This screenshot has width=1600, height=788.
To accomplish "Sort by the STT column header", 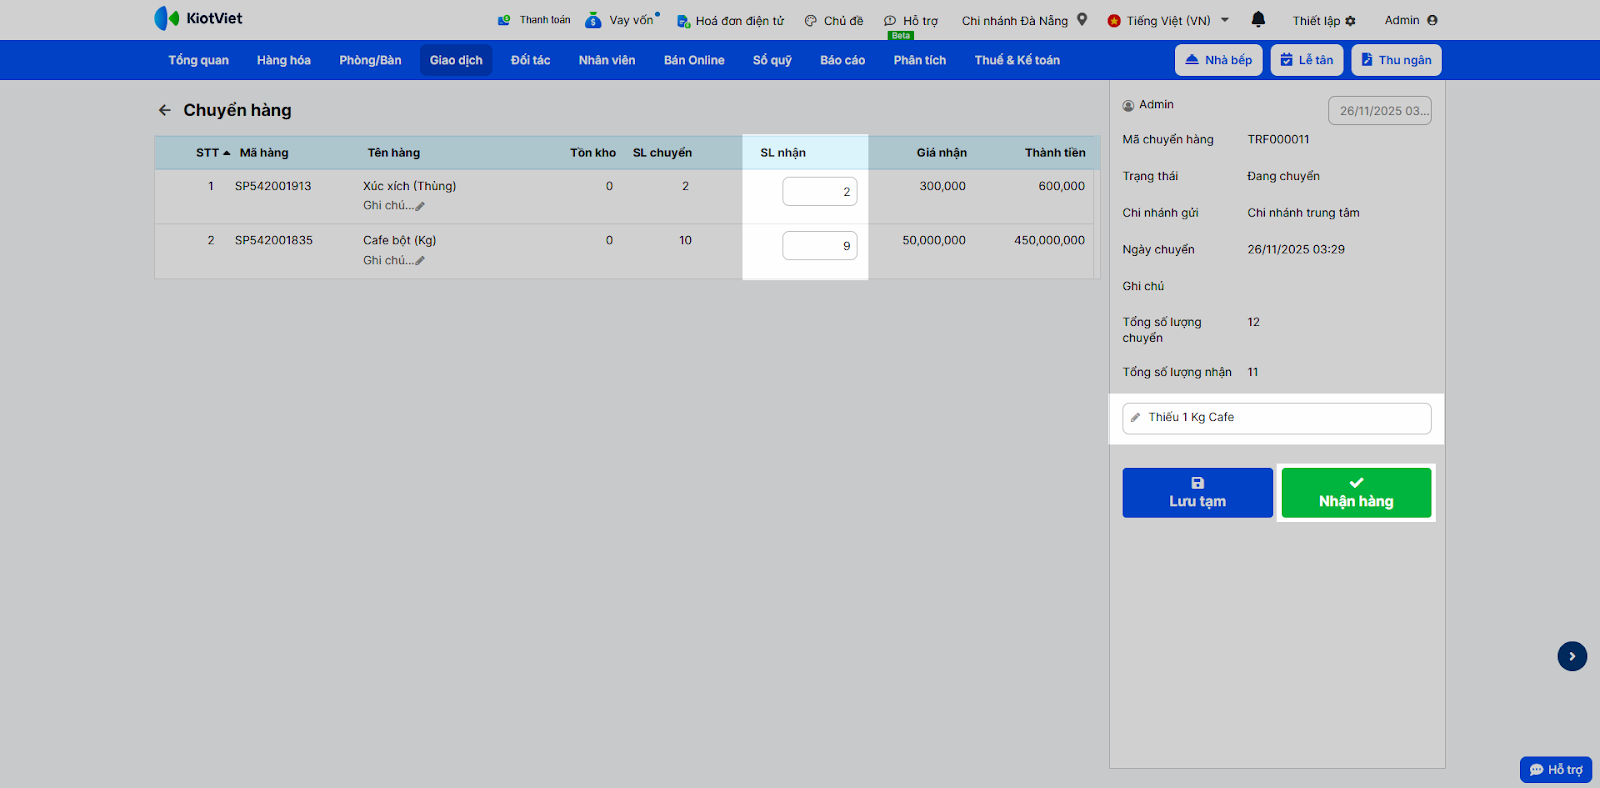I will coord(213,153).
